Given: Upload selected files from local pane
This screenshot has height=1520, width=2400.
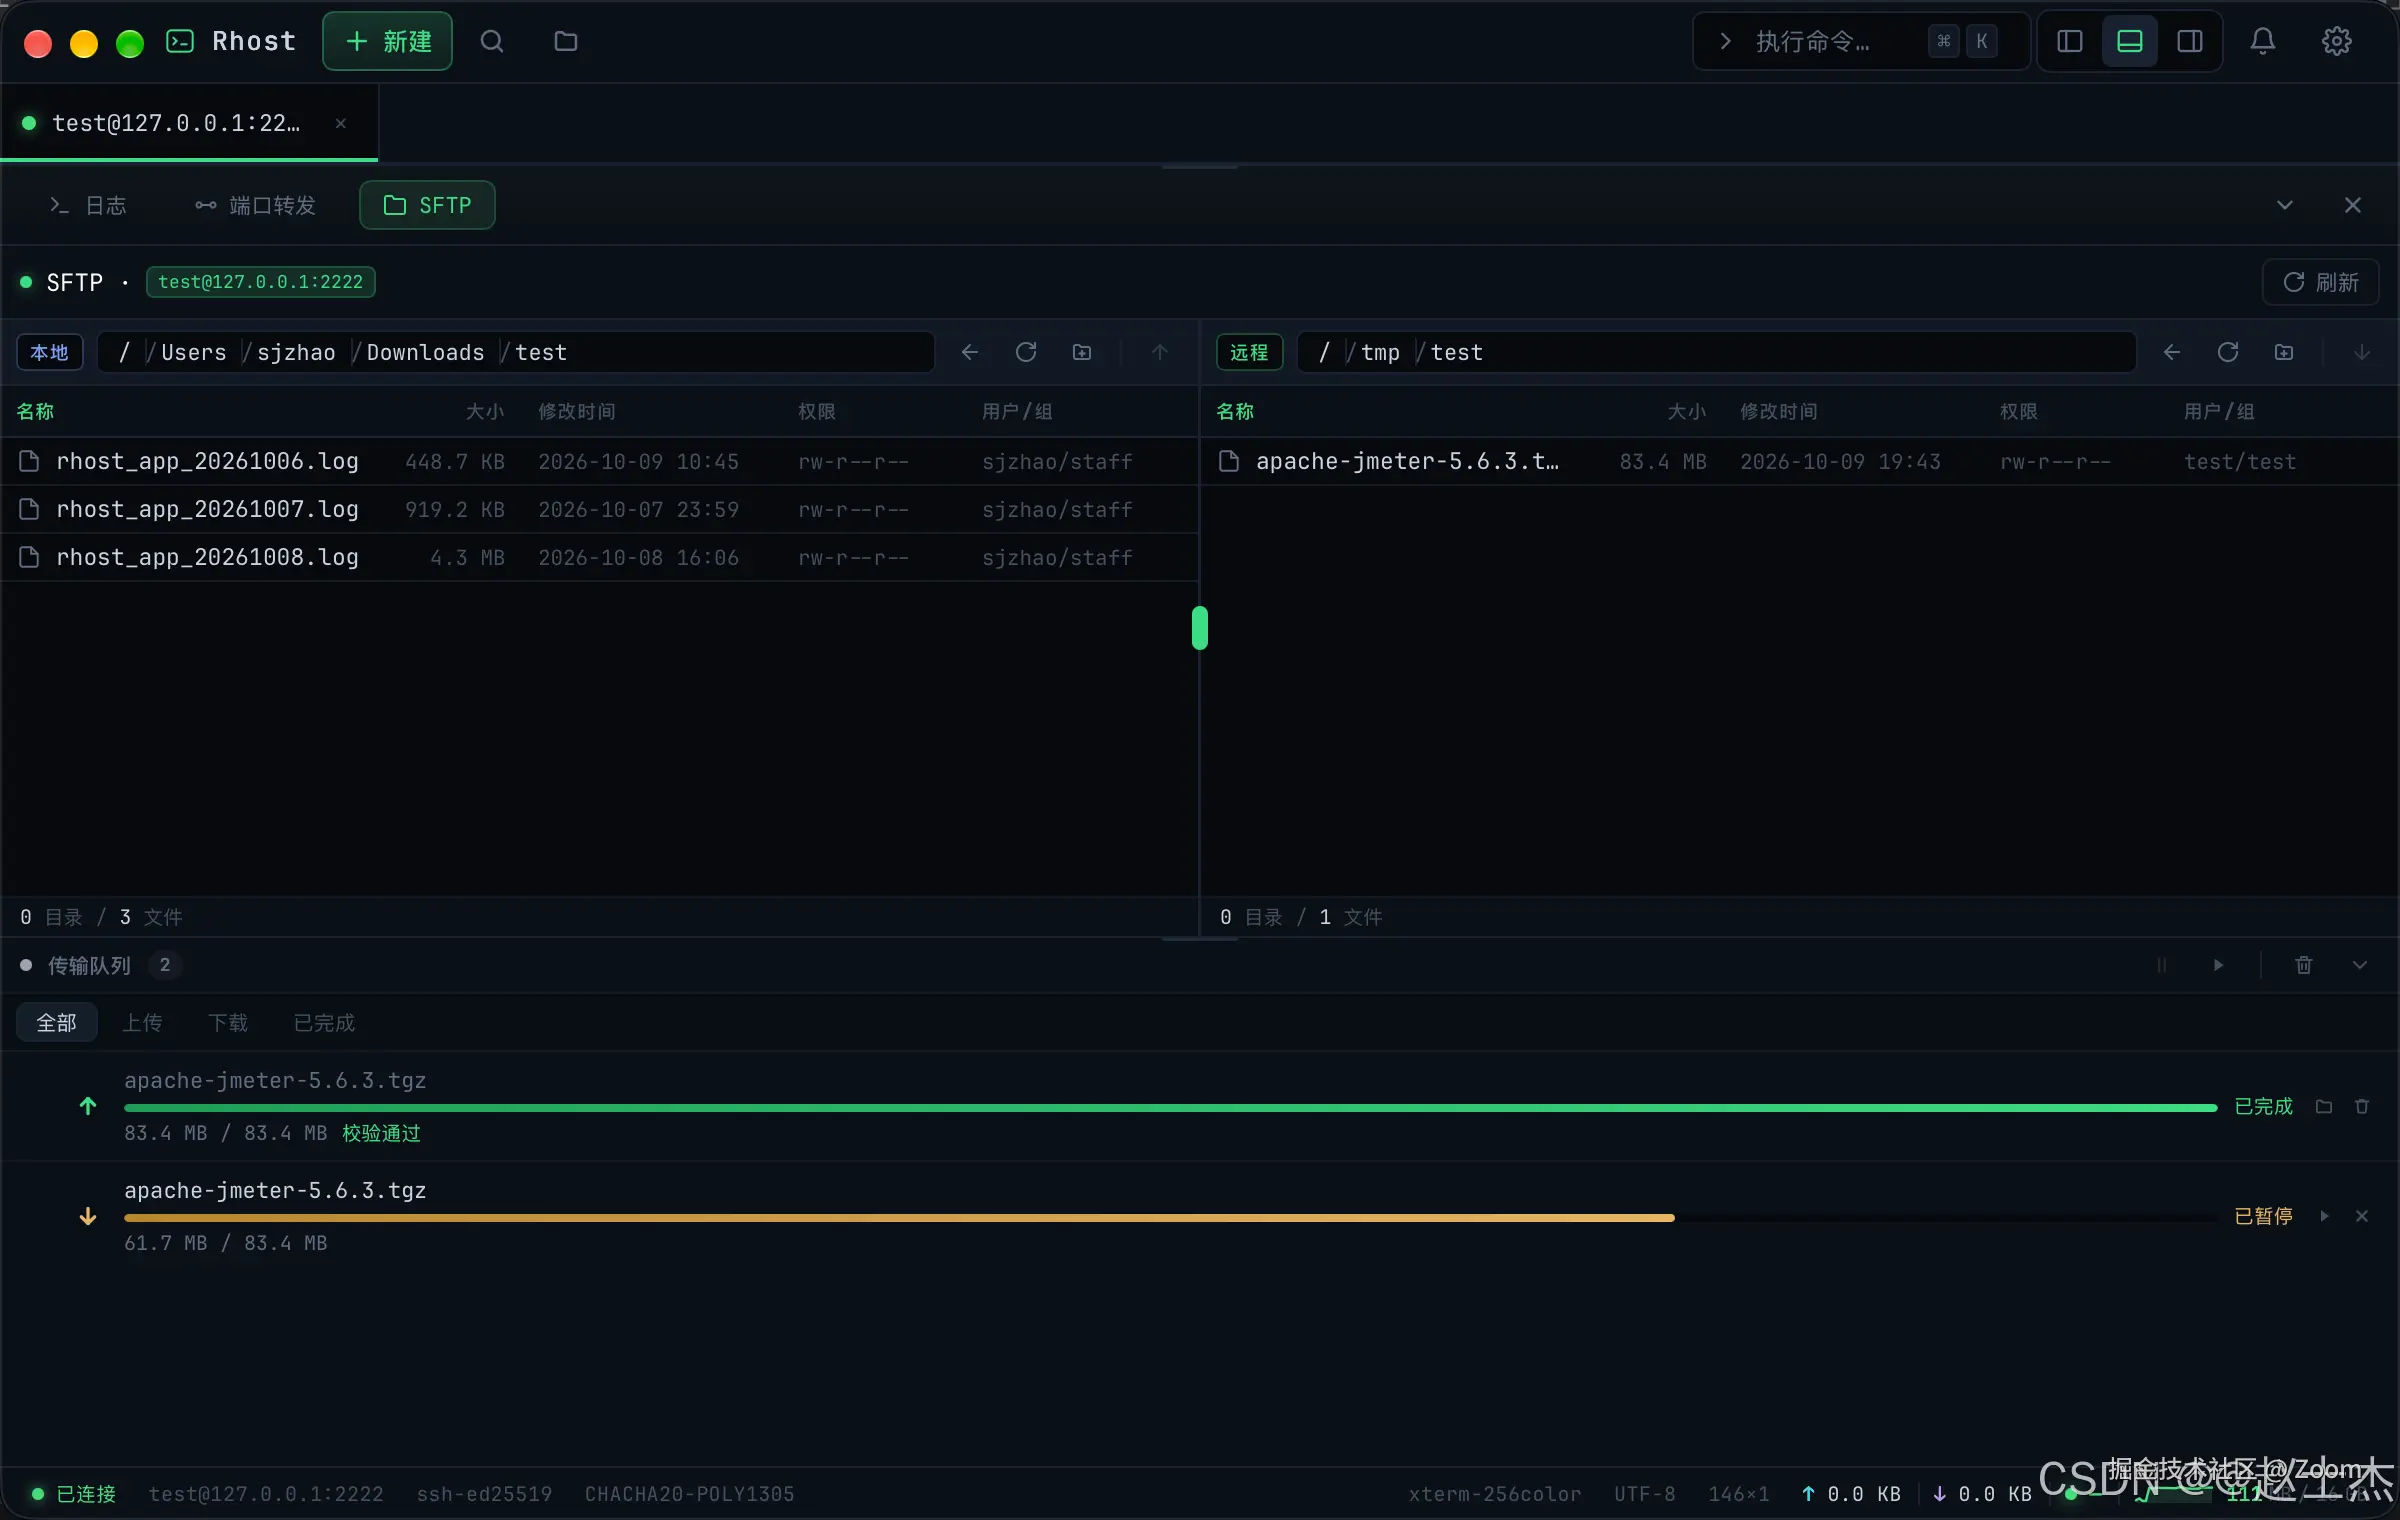Looking at the screenshot, I should pyautogui.click(x=1160, y=352).
